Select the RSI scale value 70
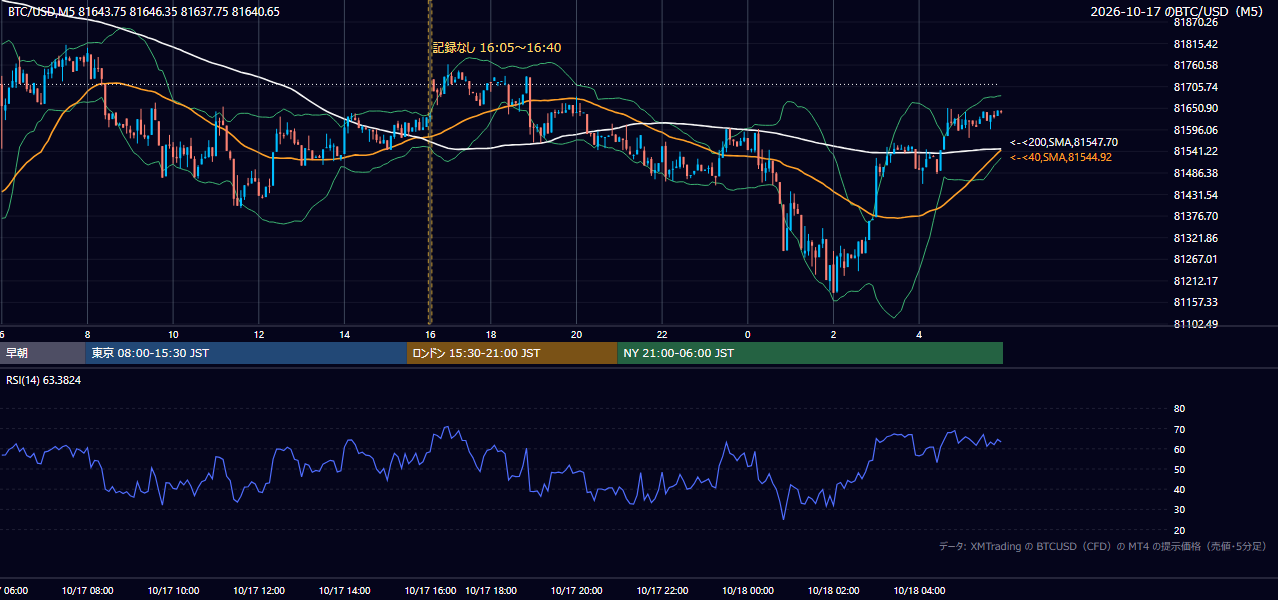Image resolution: width=1278 pixels, height=600 pixels. tap(1179, 429)
